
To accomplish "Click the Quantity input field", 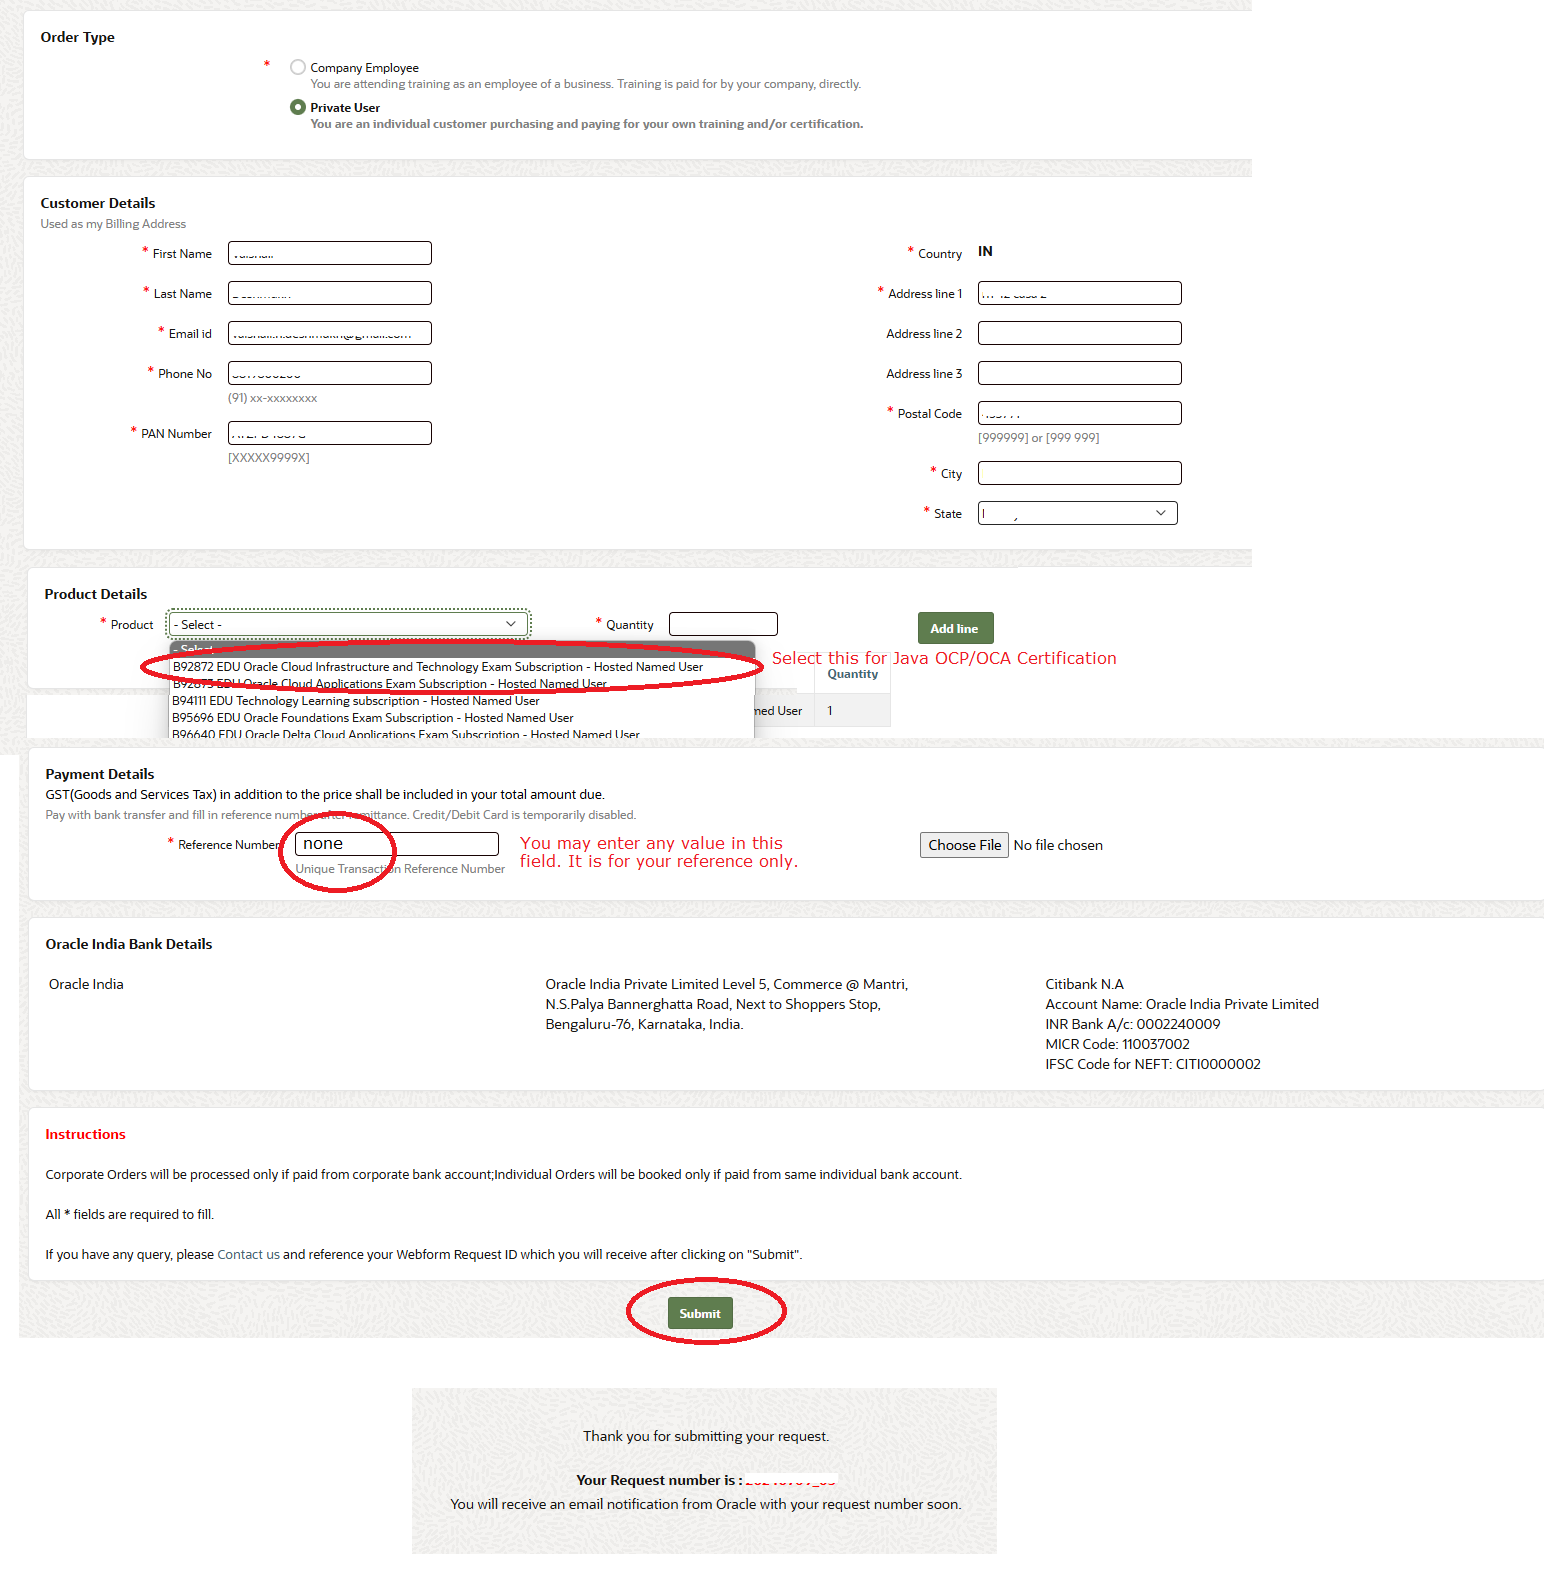I will point(723,624).
